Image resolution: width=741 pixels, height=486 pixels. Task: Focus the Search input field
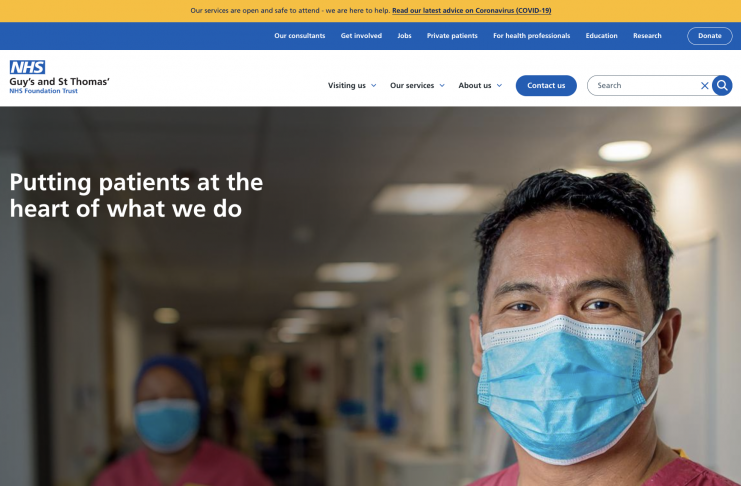pos(644,86)
